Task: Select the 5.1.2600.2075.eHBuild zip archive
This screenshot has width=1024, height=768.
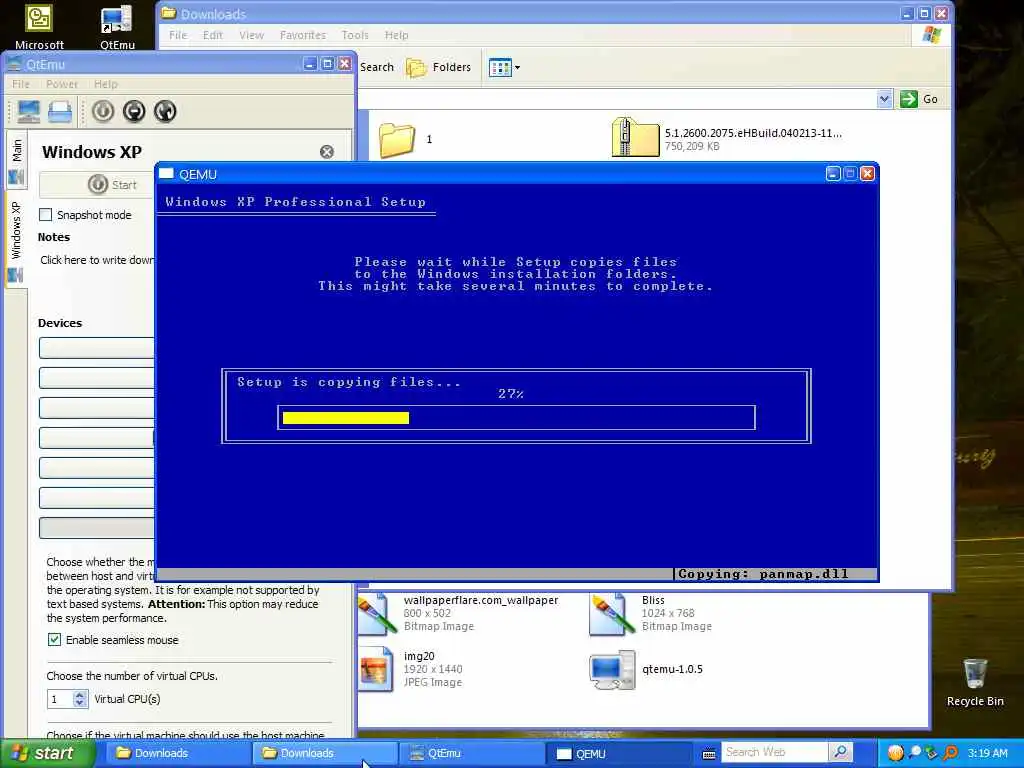Action: (726, 138)
